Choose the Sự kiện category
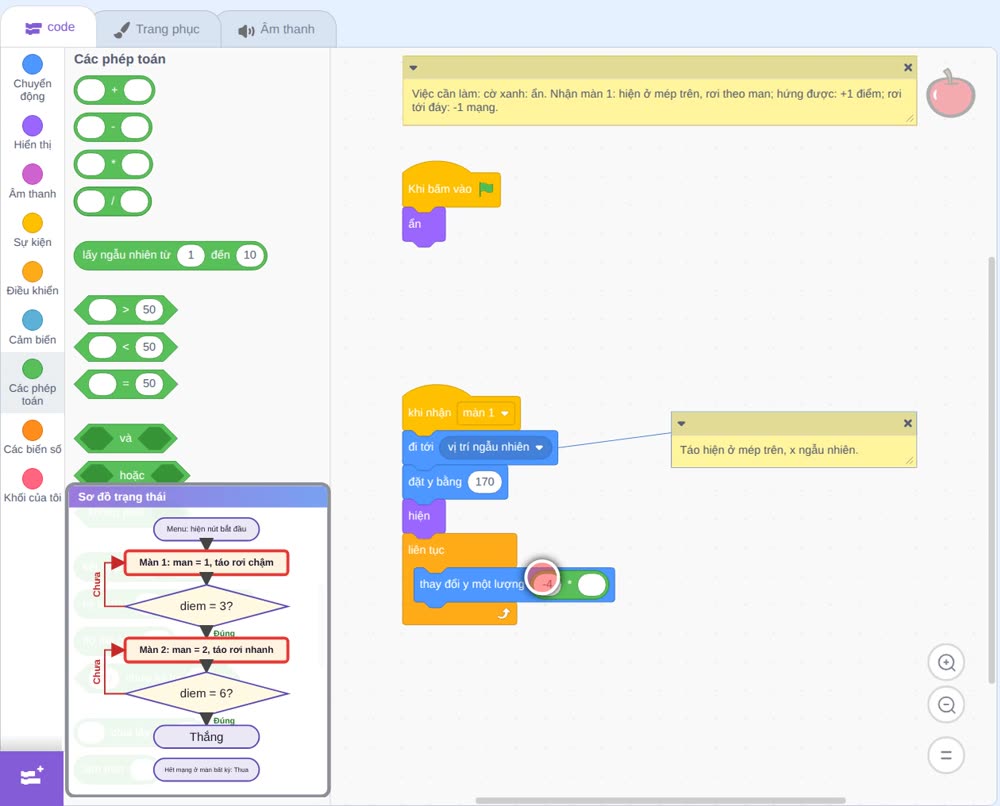Image resolution: width=1000 pixels, height=806 pixels. click(x=32, y=230)
